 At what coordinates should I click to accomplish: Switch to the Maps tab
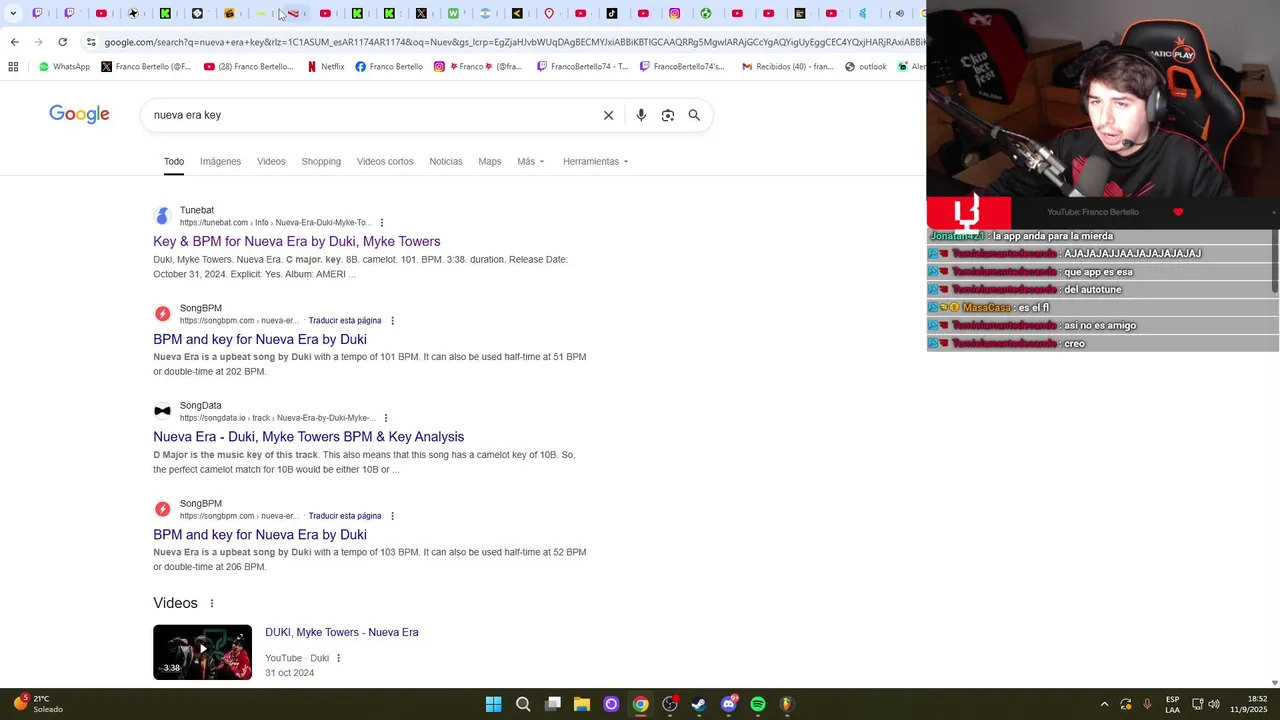pyautogui.click(x=490, y=161)
